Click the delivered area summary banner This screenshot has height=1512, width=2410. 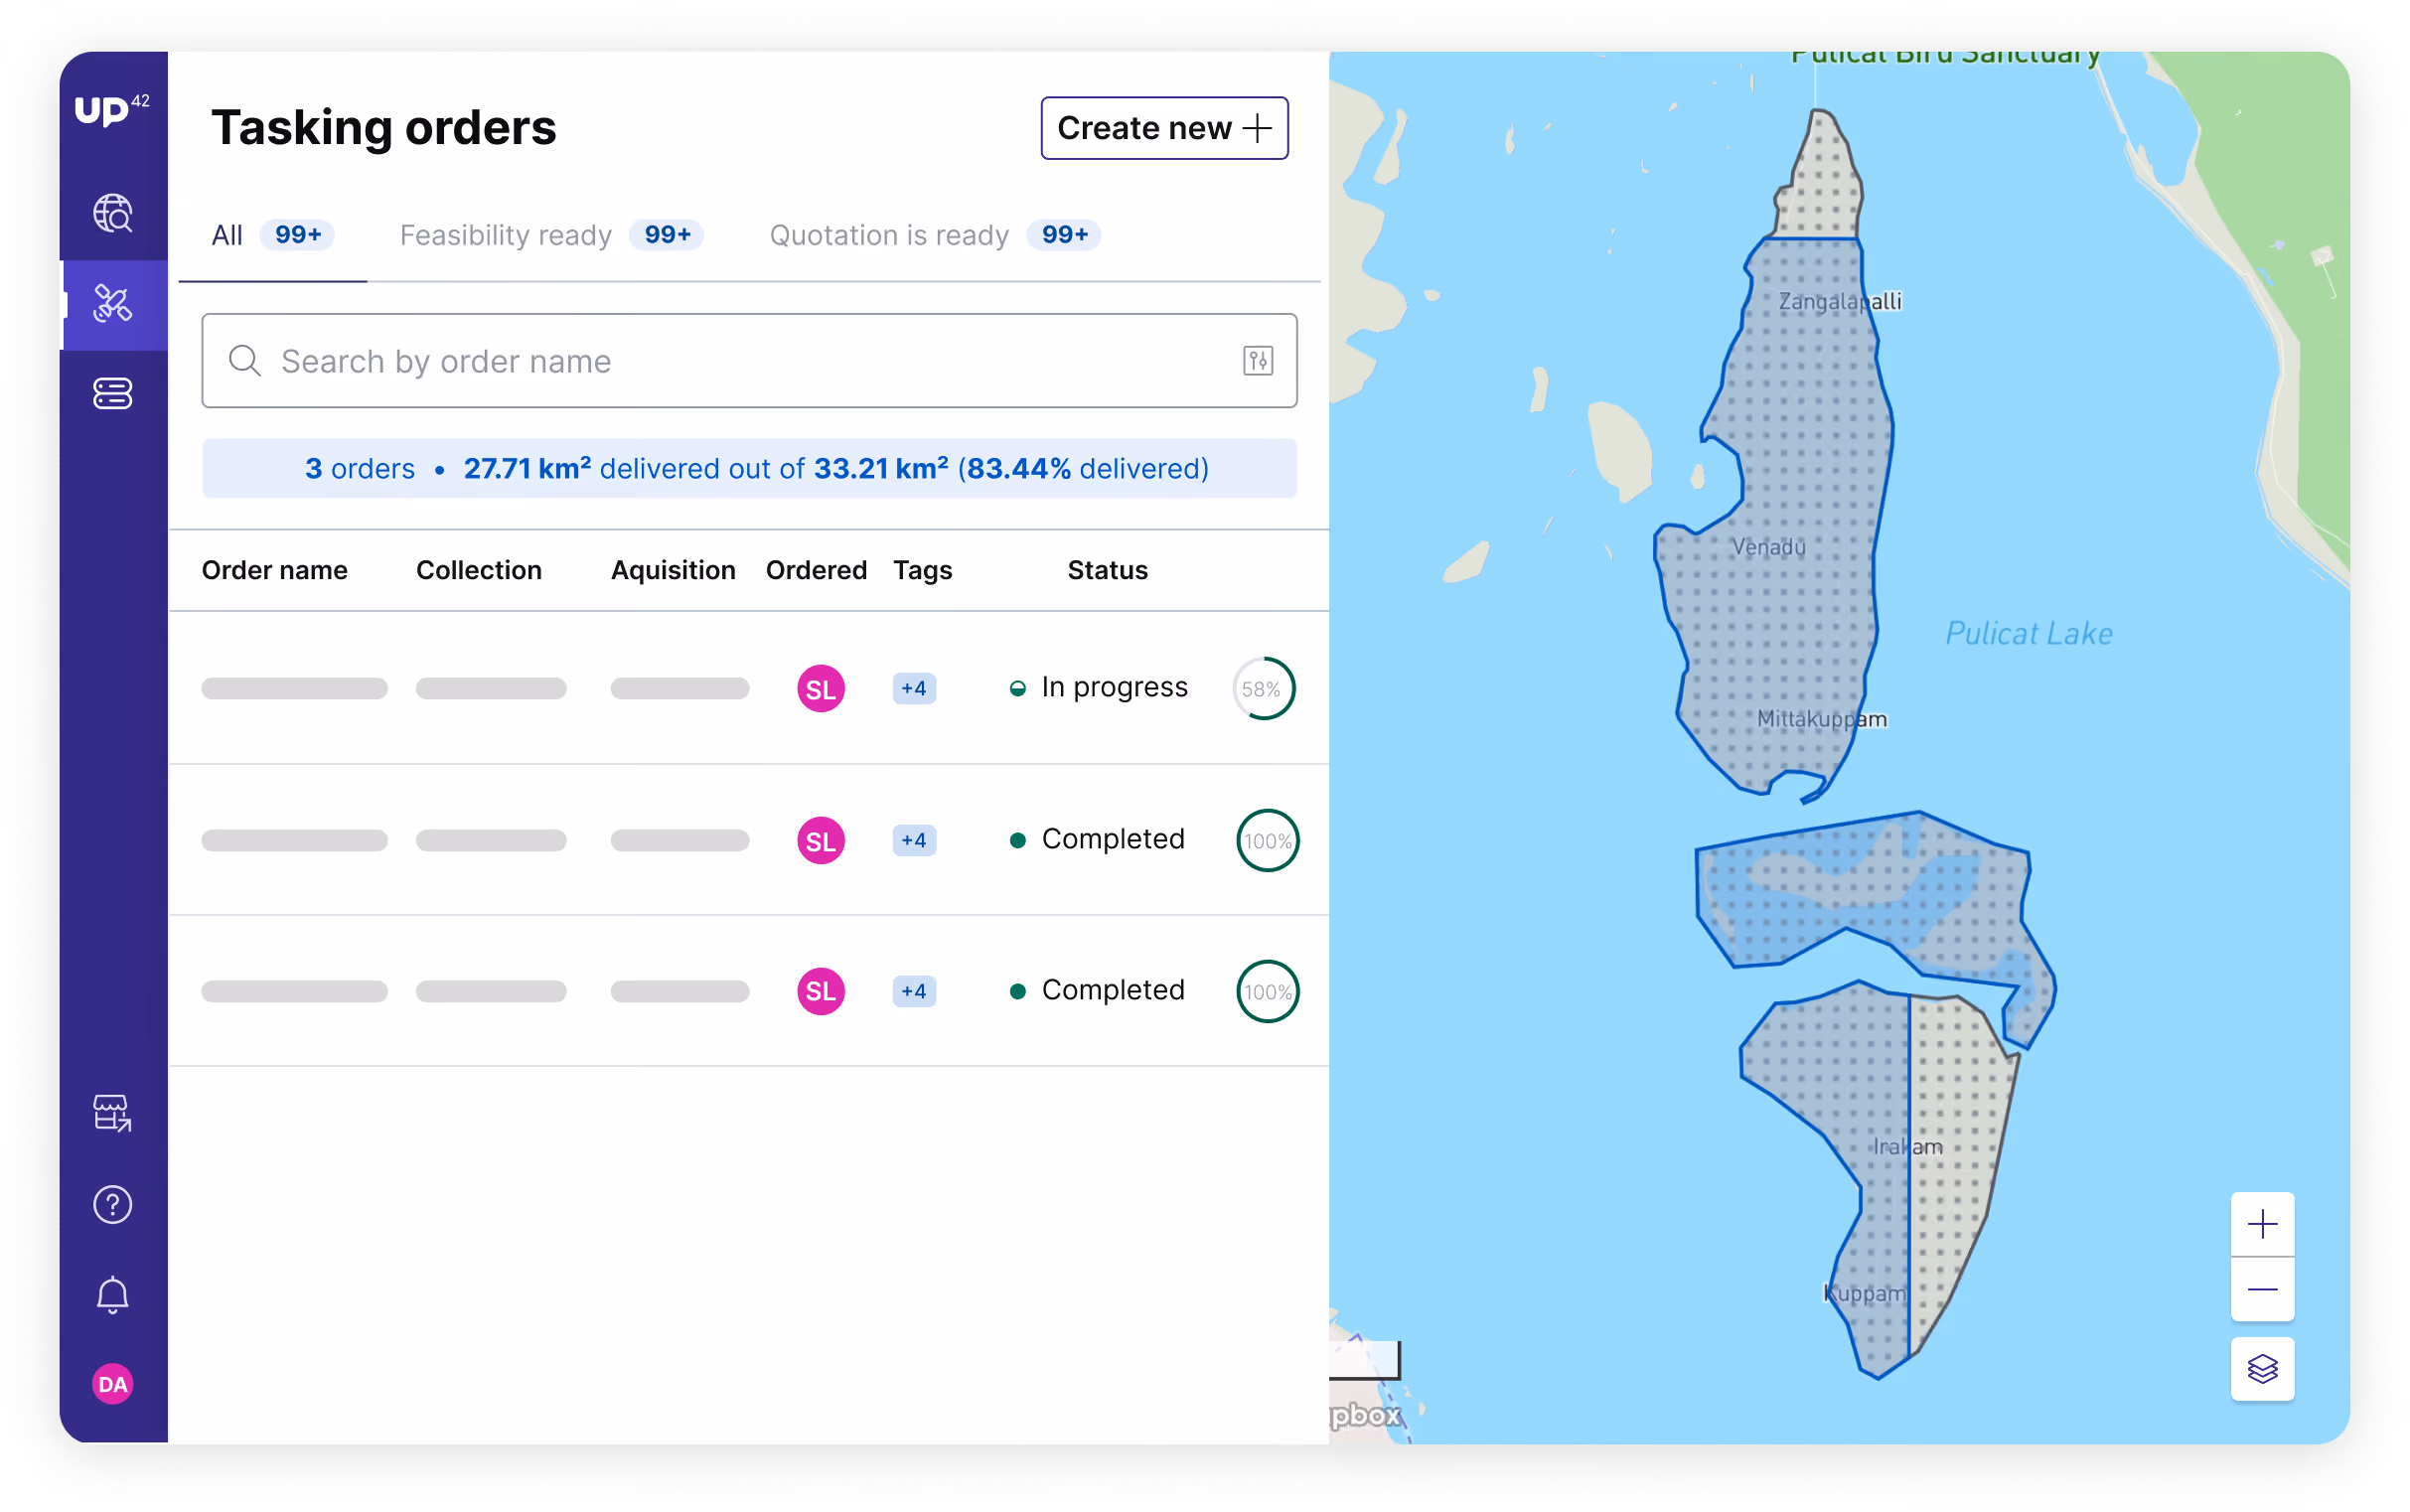(x=749, y=468)
